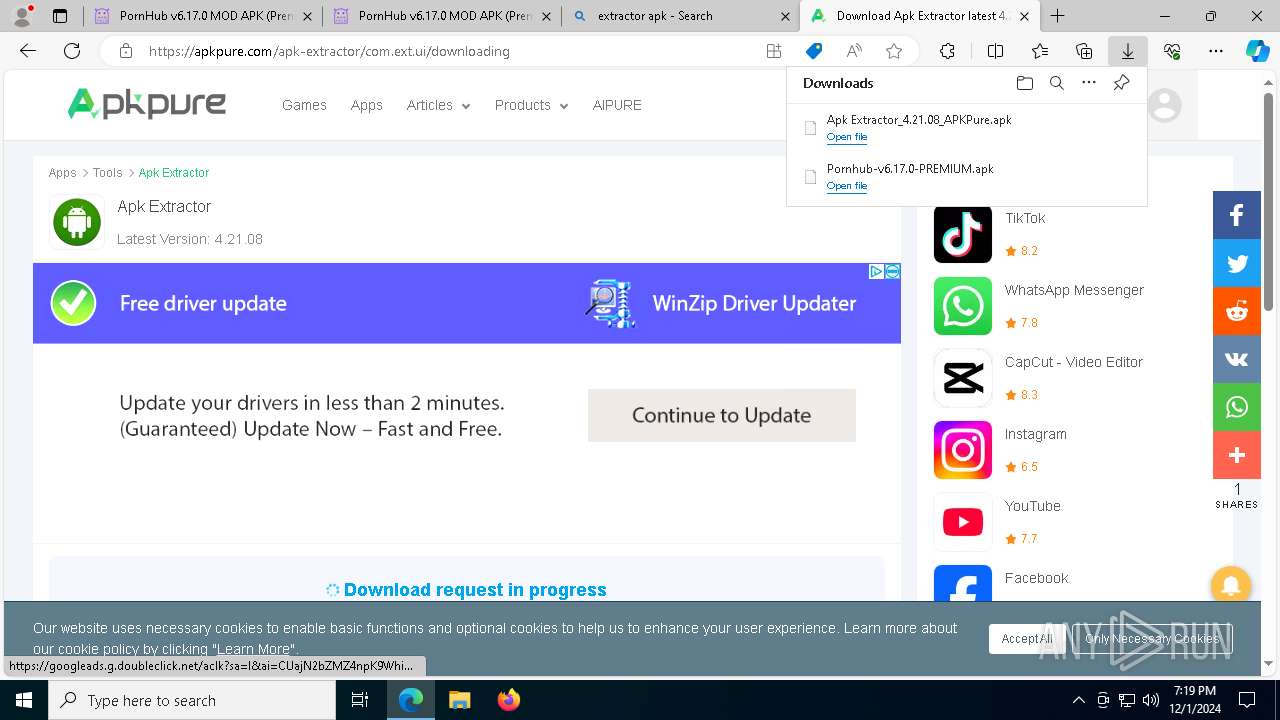The image size is (1280, 720).
Task: Click the Tools breadcrumb link
Action: pyautogui.click(x=108, y=173)
